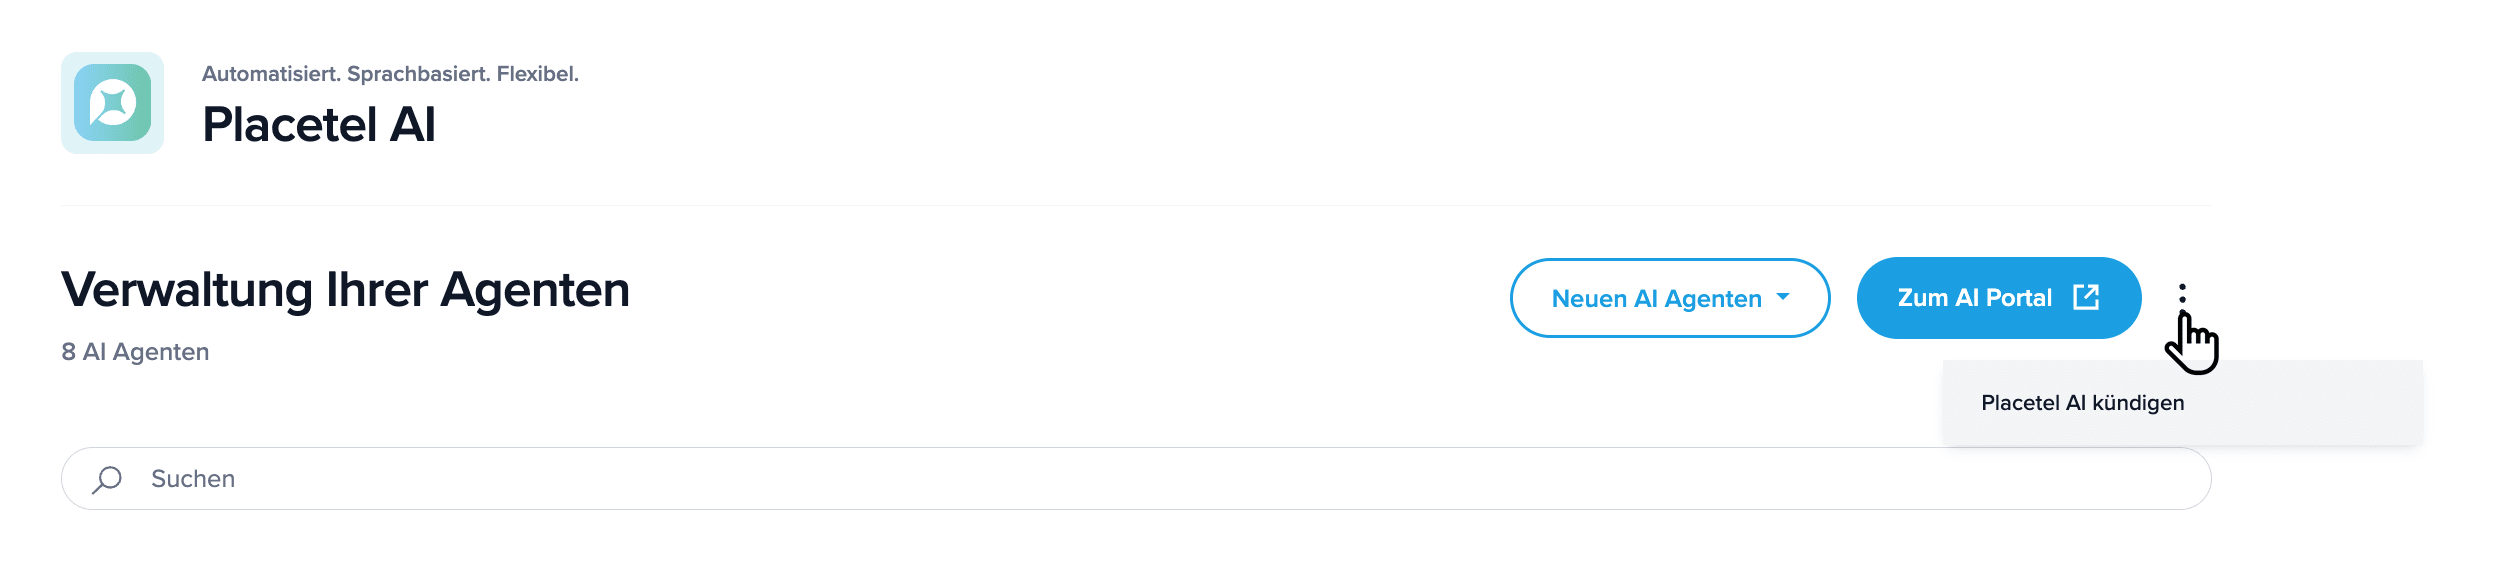Click the external link icon on Zum AI Portal
2506x564 pixels.
2086,297
